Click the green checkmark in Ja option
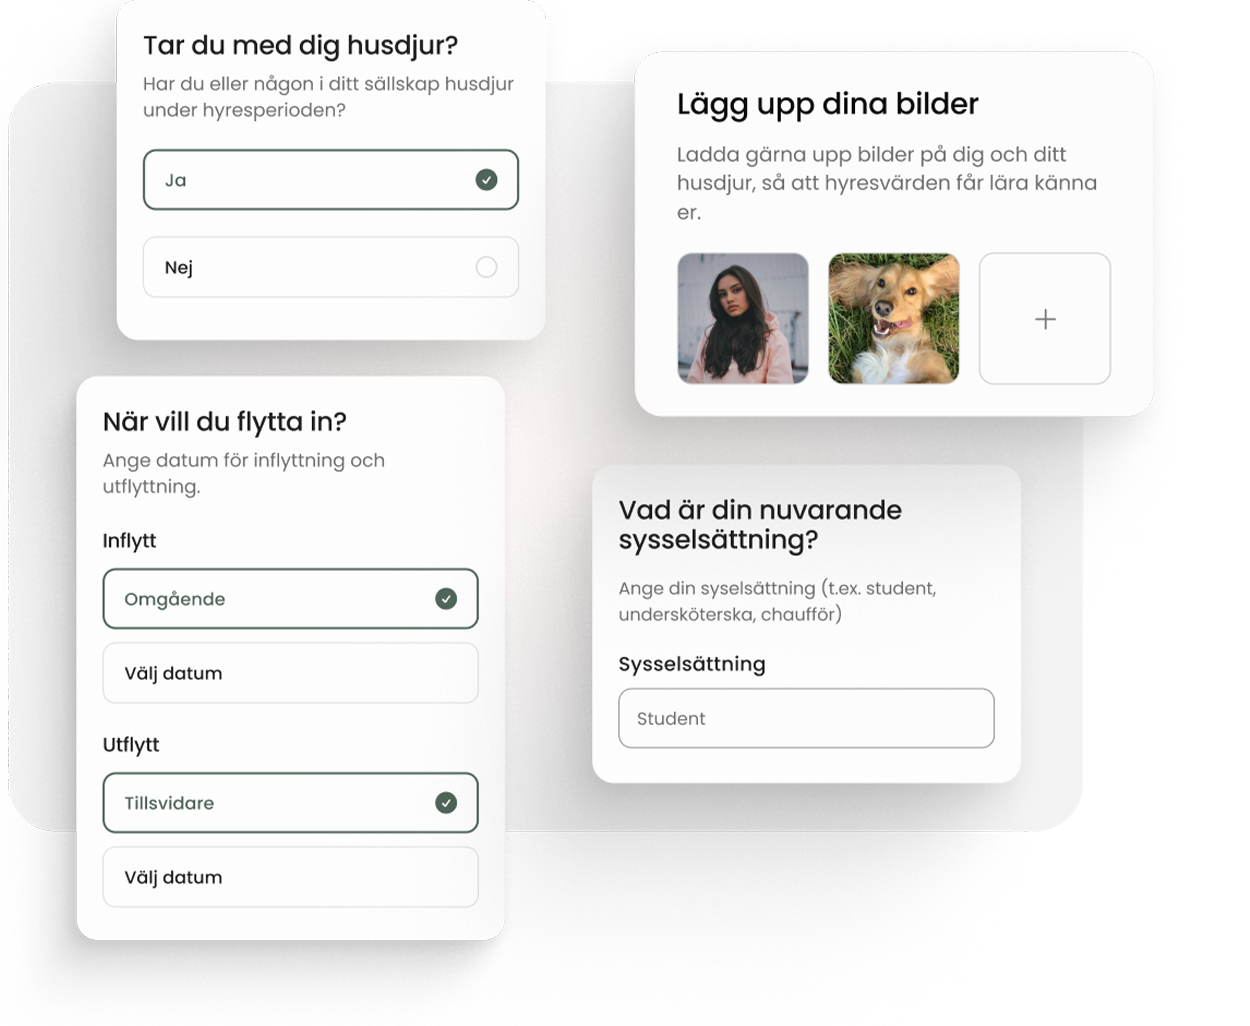 tap(486, 180)
